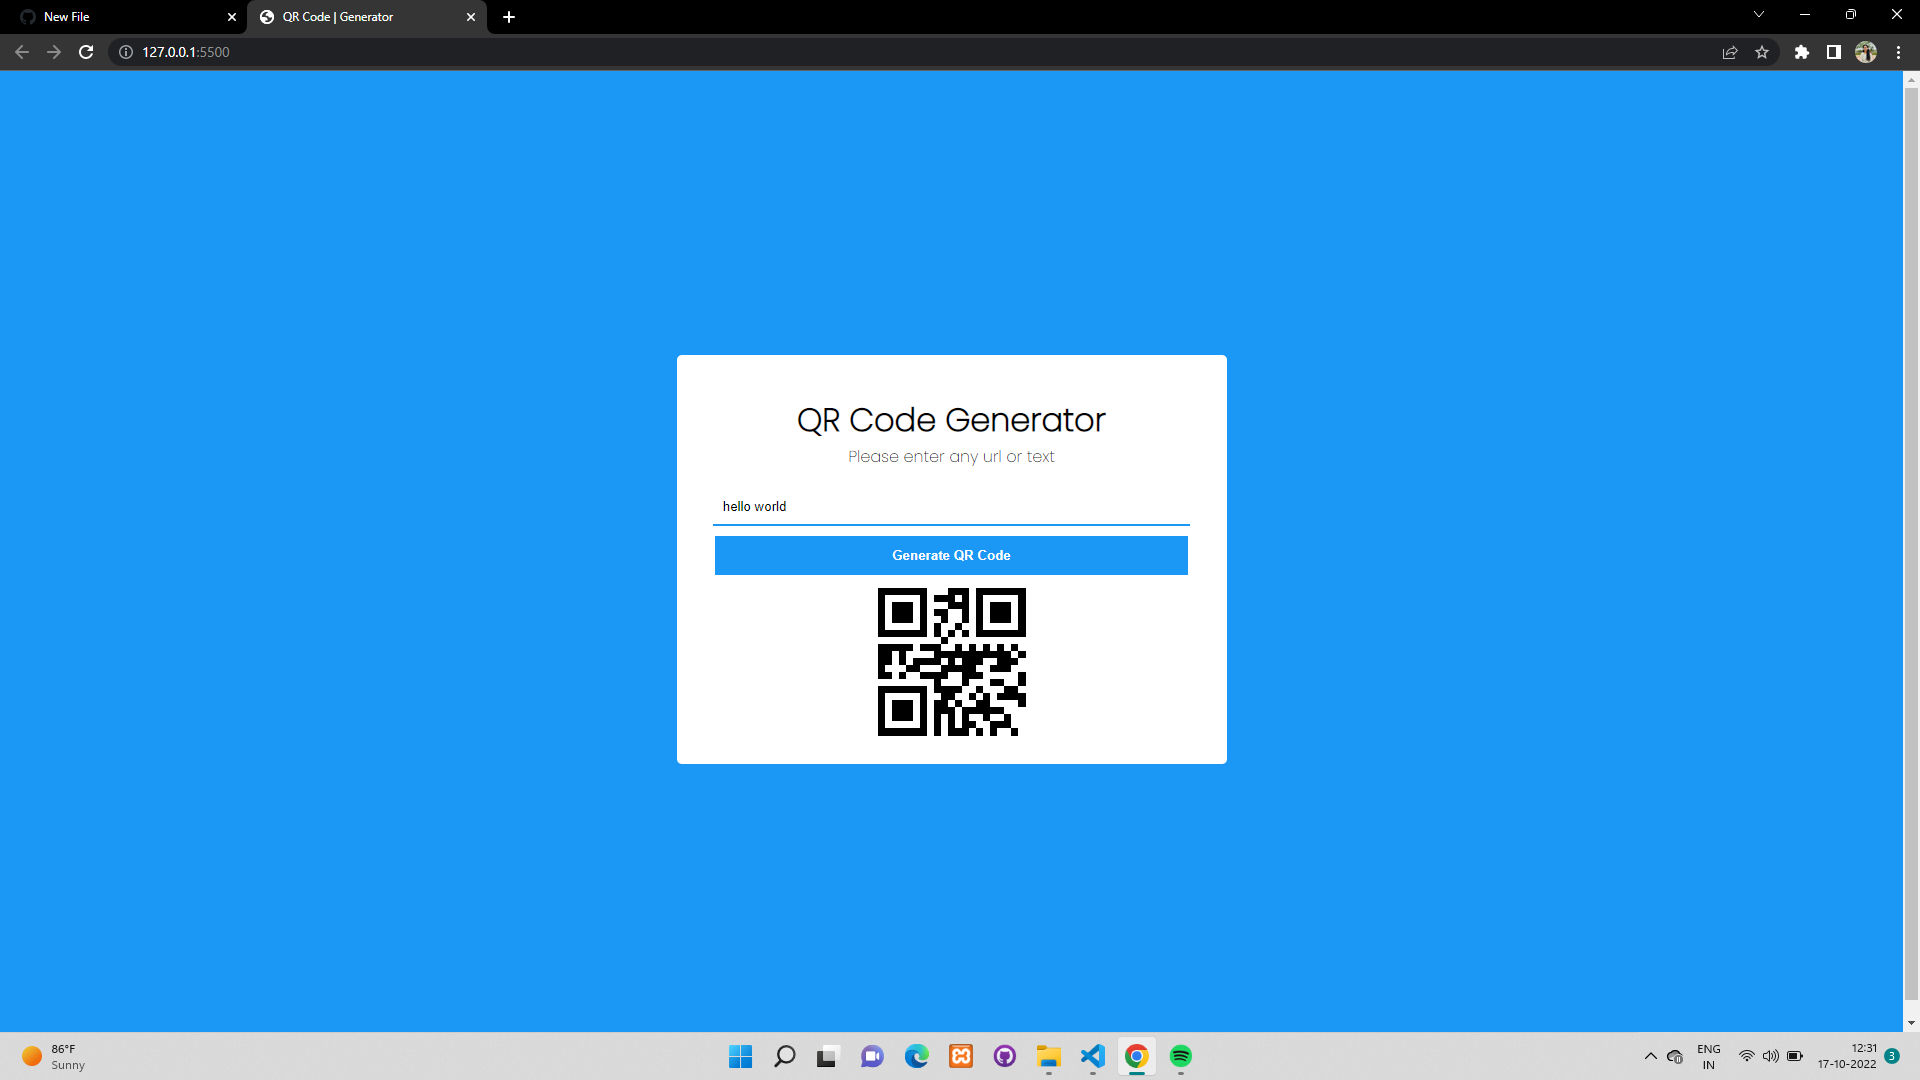Click the Generate QR Code button
This screenshot has width=1920, height=1080.
click(x=950, y=555)
